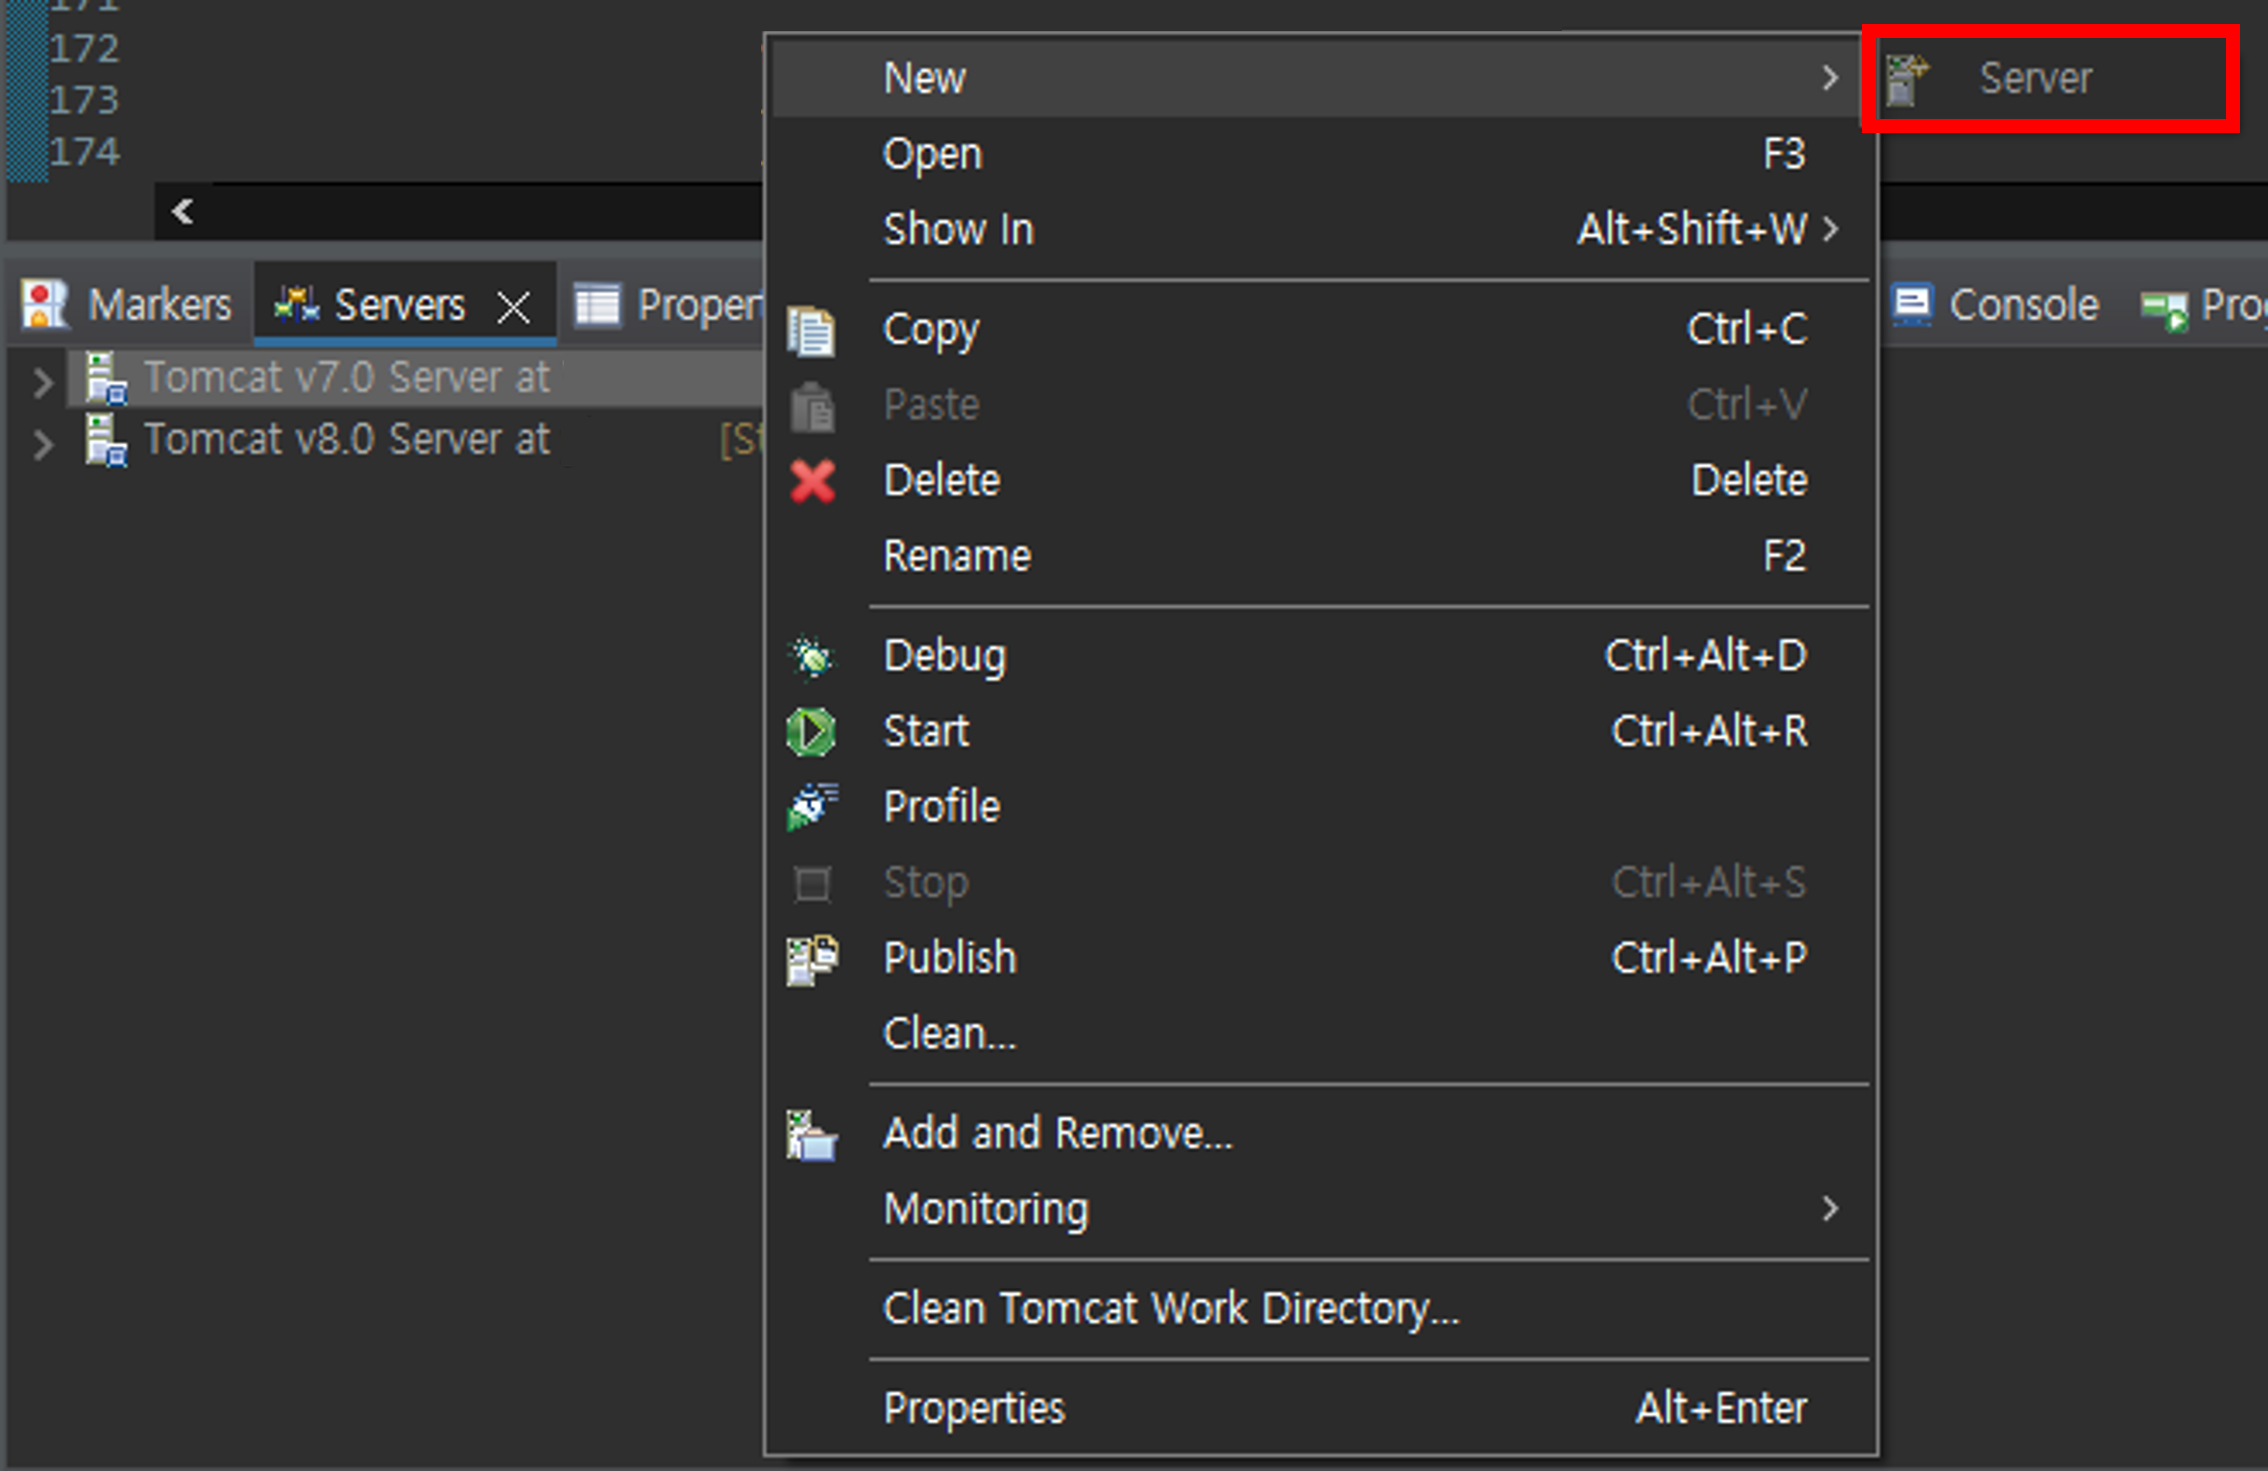Switch to the Markers tab

click(x=130, y=305)
